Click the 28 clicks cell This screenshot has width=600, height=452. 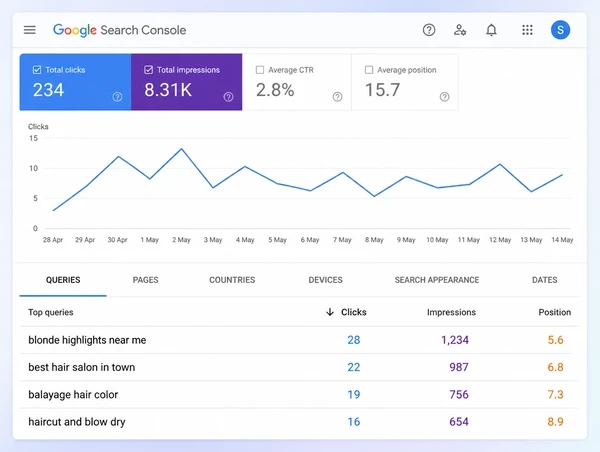click(x=354, y=340)
